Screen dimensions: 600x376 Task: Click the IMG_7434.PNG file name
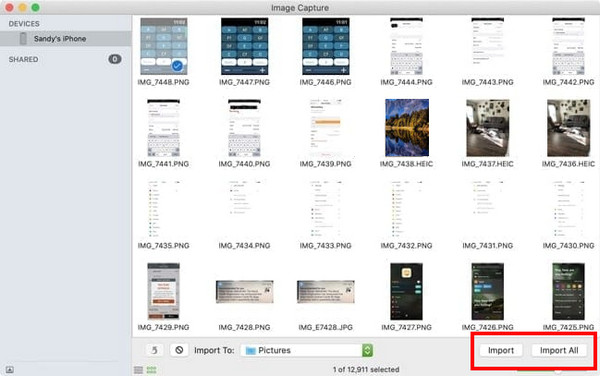pyautogui.click(x=245, y=246)
